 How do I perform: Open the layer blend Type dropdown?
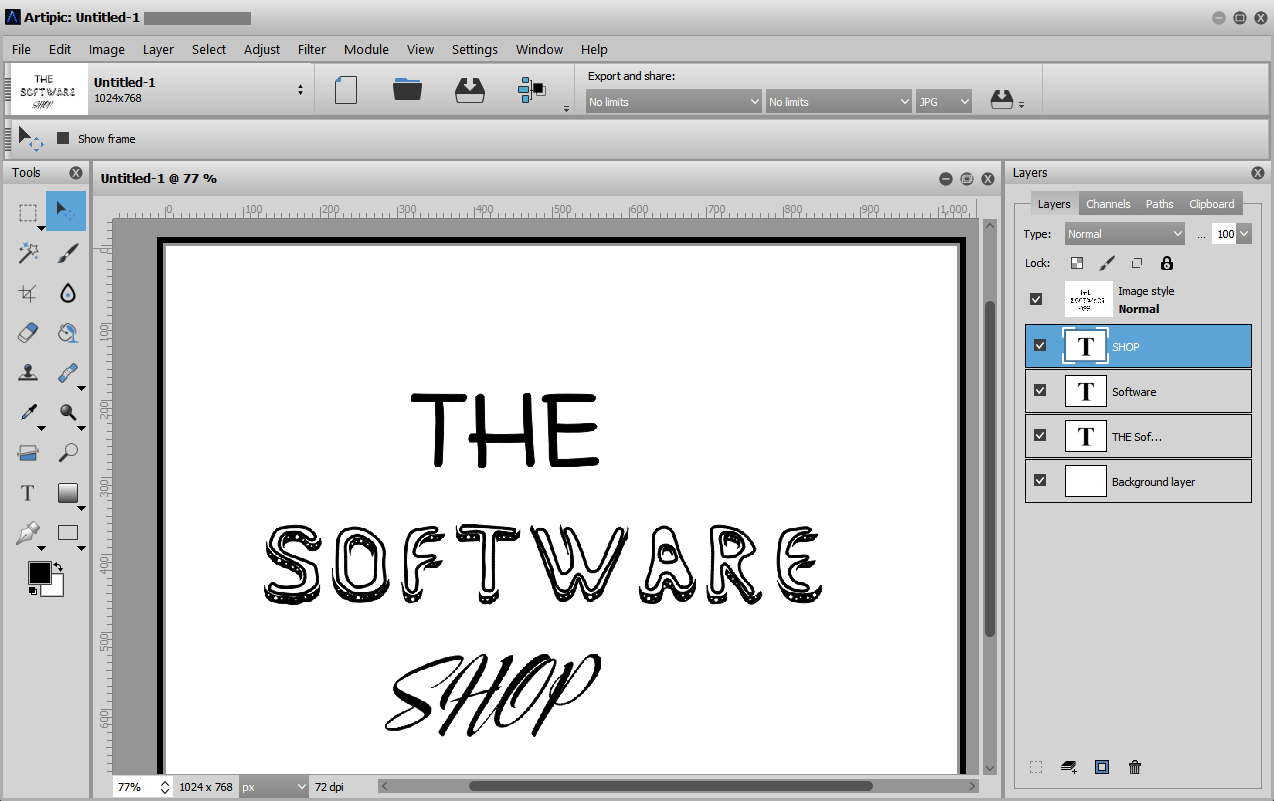click(1124, 234)
